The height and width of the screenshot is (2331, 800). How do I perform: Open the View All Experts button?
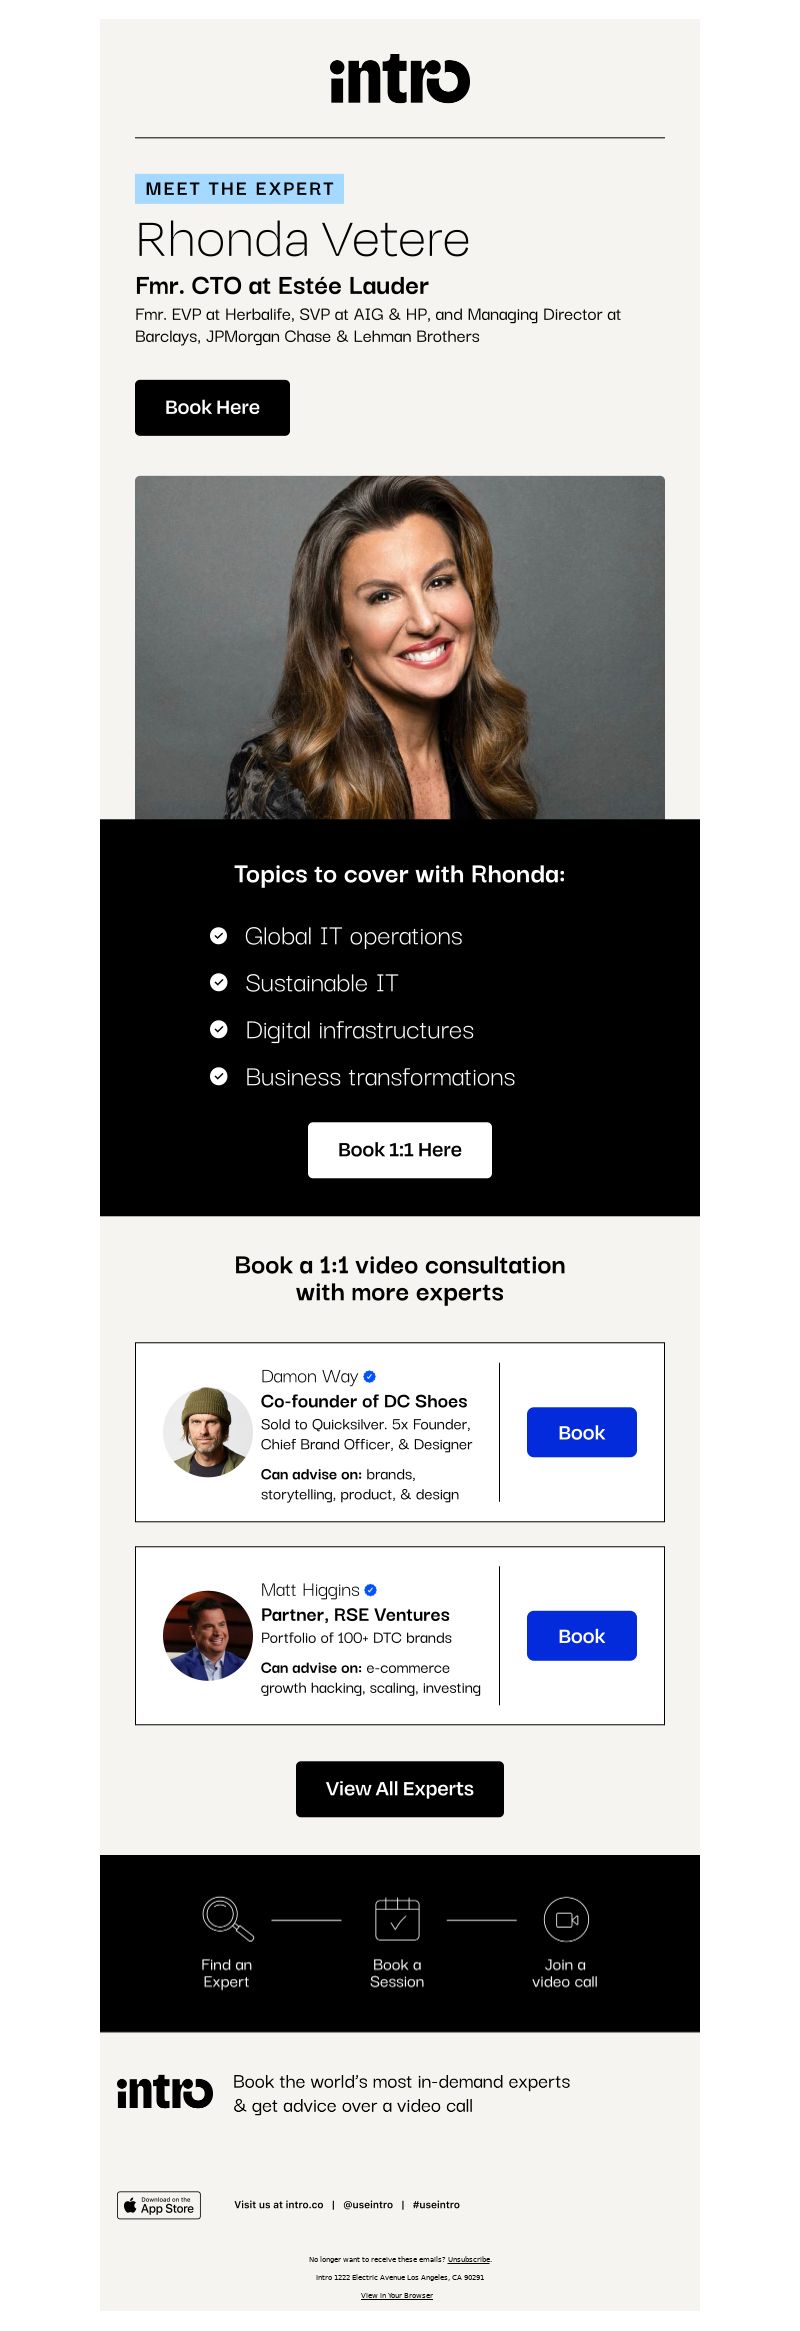coord(400,1789)
